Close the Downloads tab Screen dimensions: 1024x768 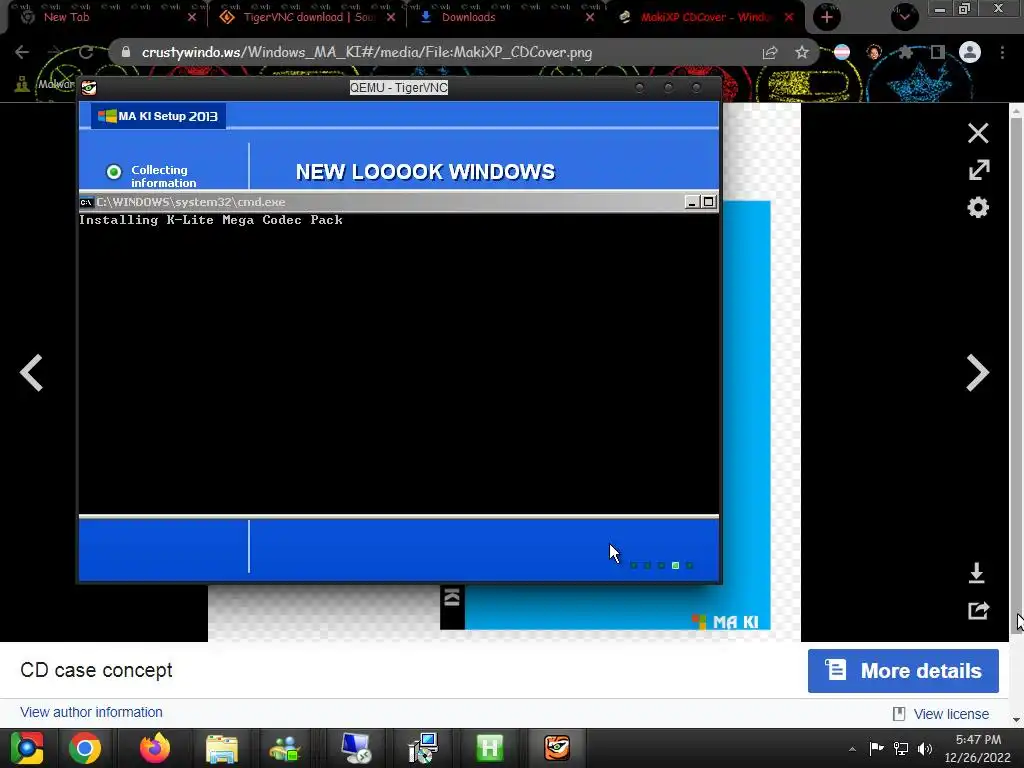point(590,17)
